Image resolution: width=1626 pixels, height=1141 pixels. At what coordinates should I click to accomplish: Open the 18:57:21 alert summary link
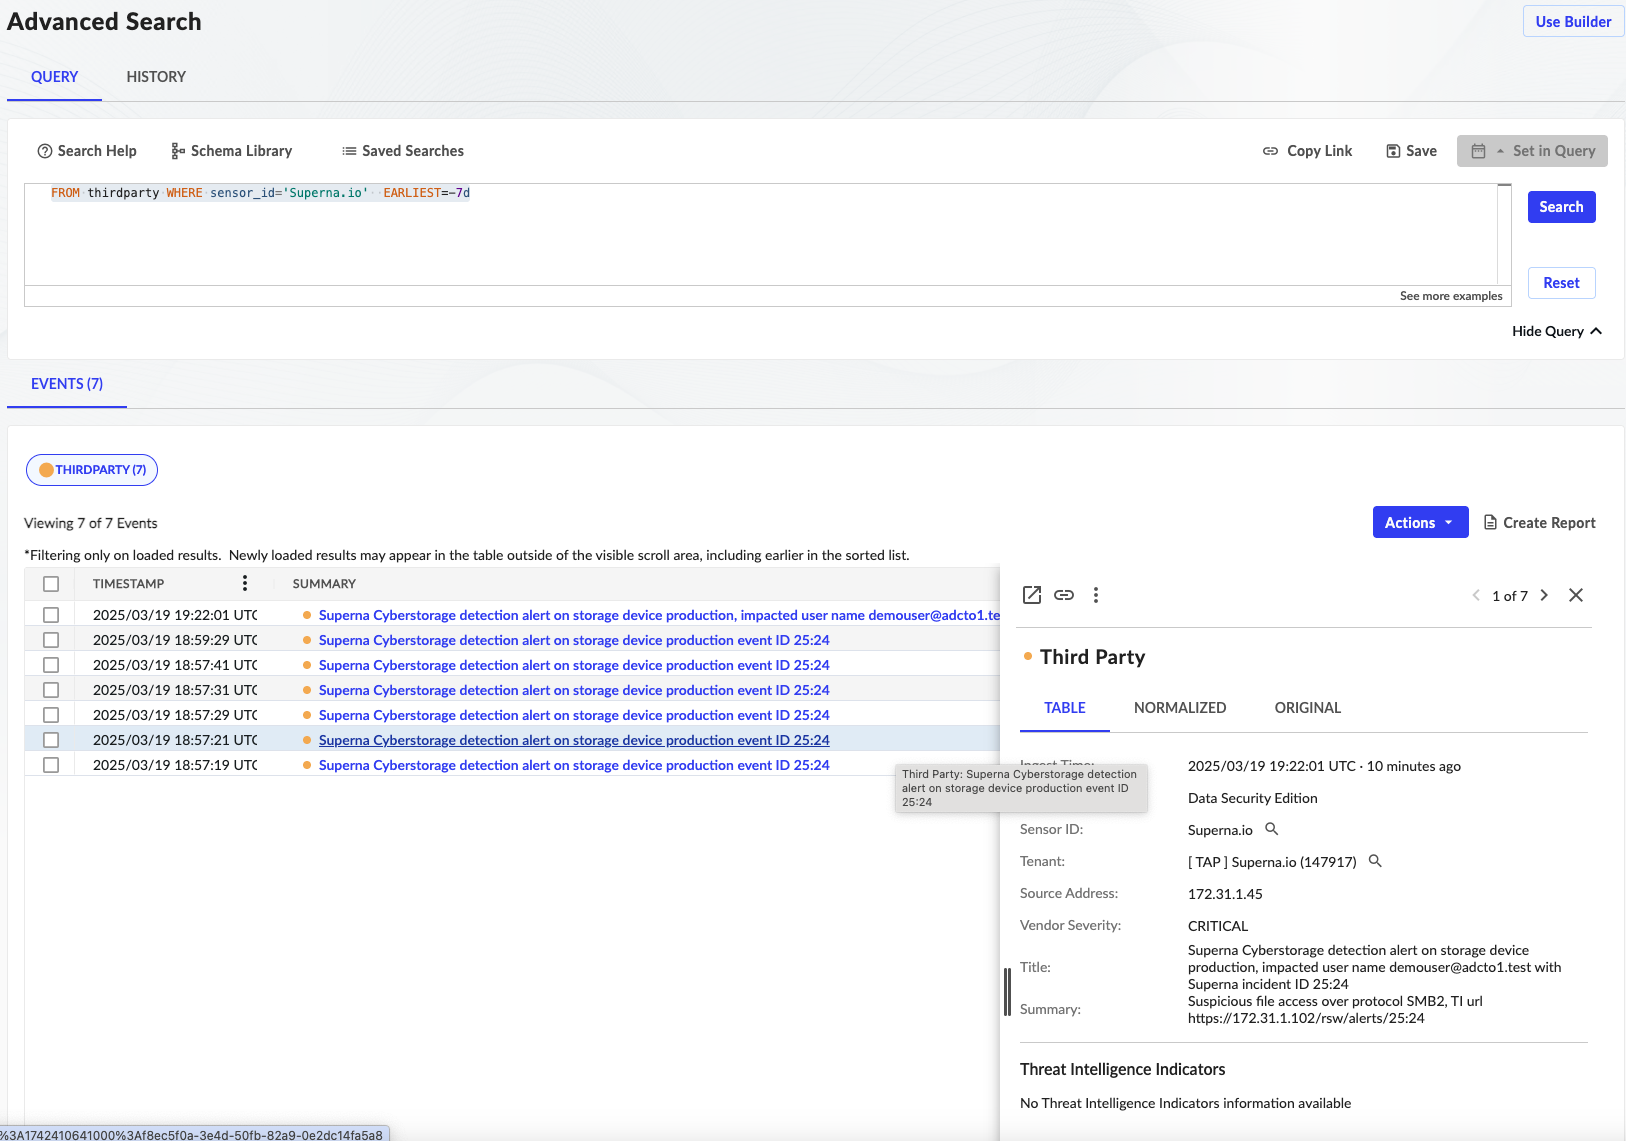574,740
